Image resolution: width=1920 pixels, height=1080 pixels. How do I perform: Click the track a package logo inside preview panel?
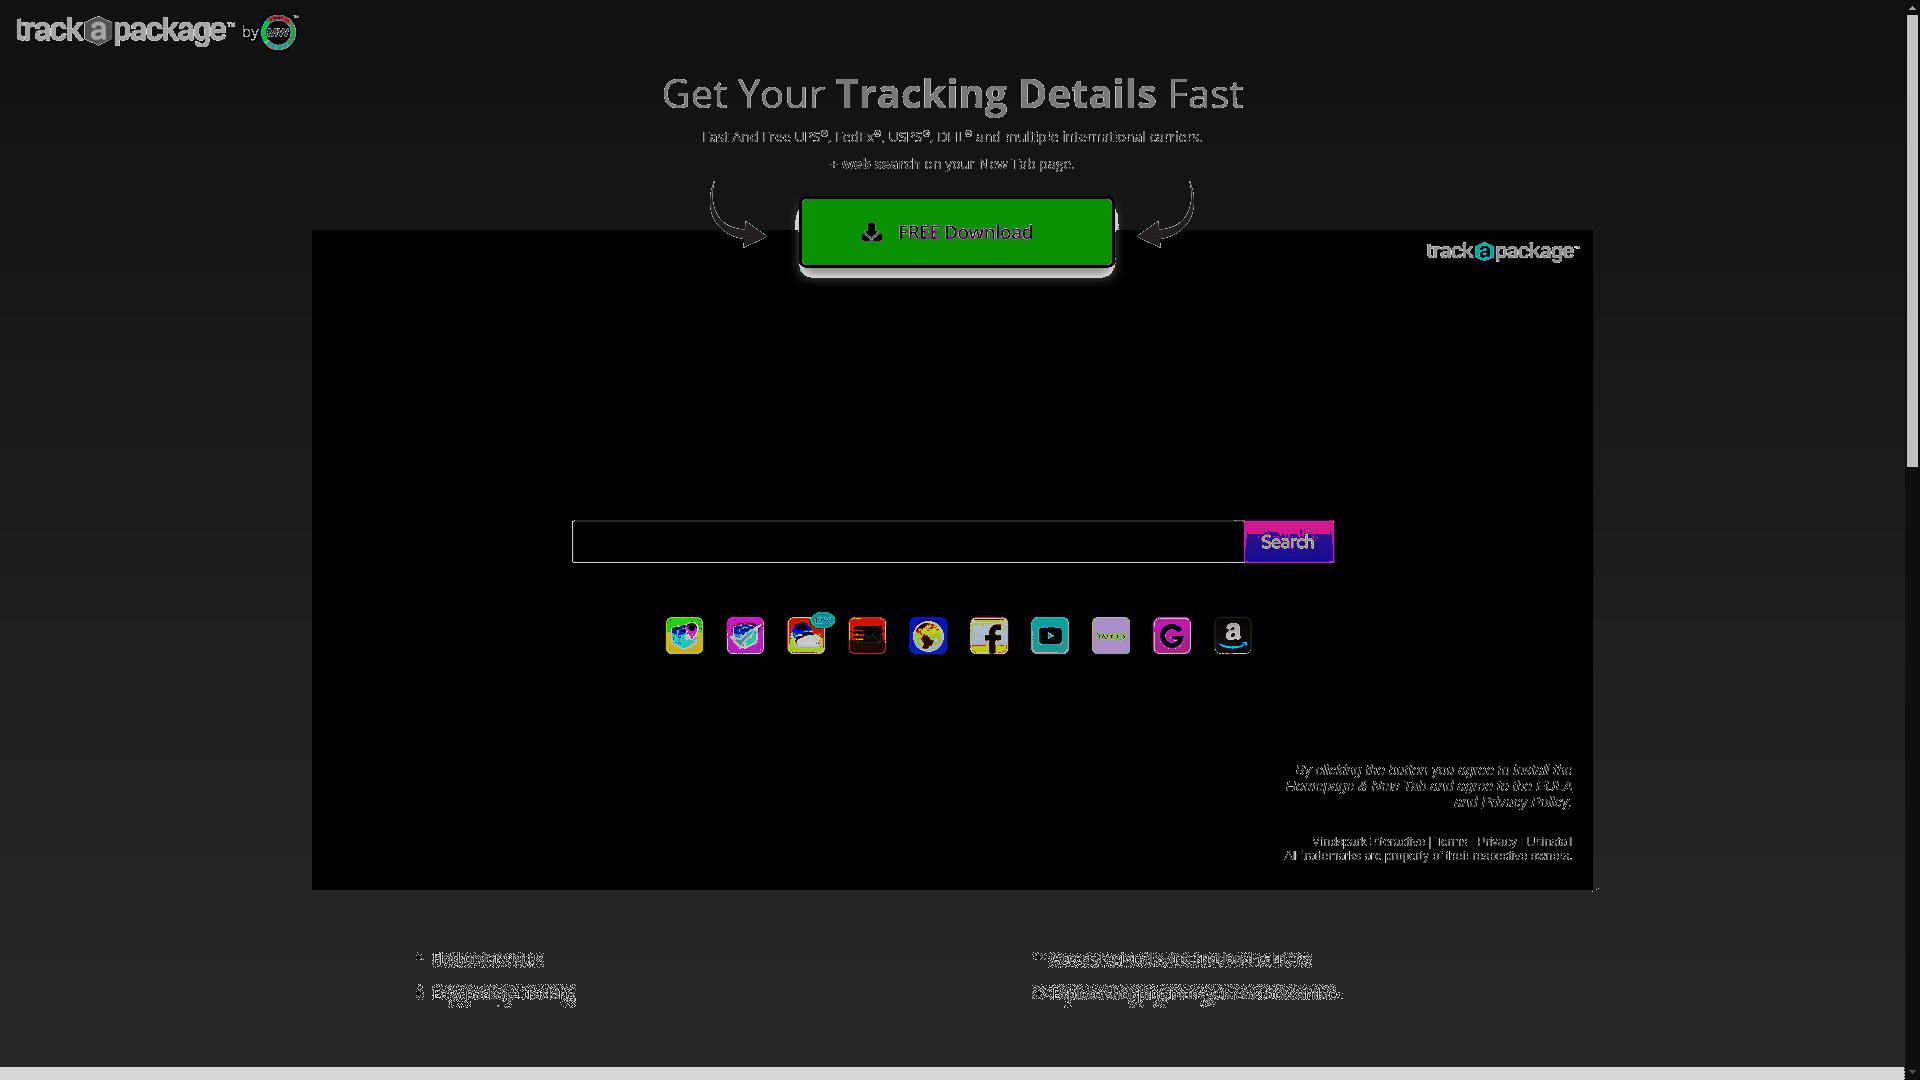1502,251
